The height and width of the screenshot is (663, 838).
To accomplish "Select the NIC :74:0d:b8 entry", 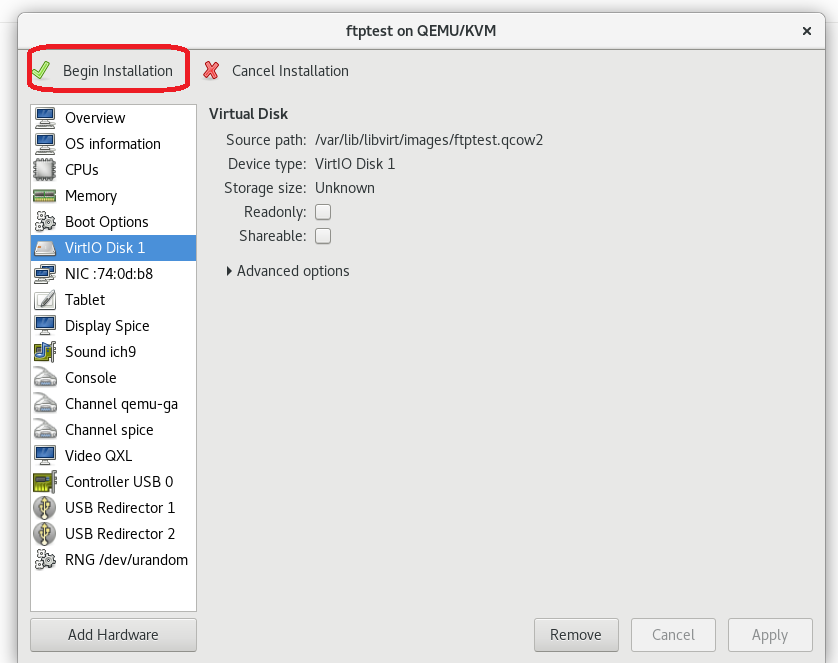I will pos(113,274).
